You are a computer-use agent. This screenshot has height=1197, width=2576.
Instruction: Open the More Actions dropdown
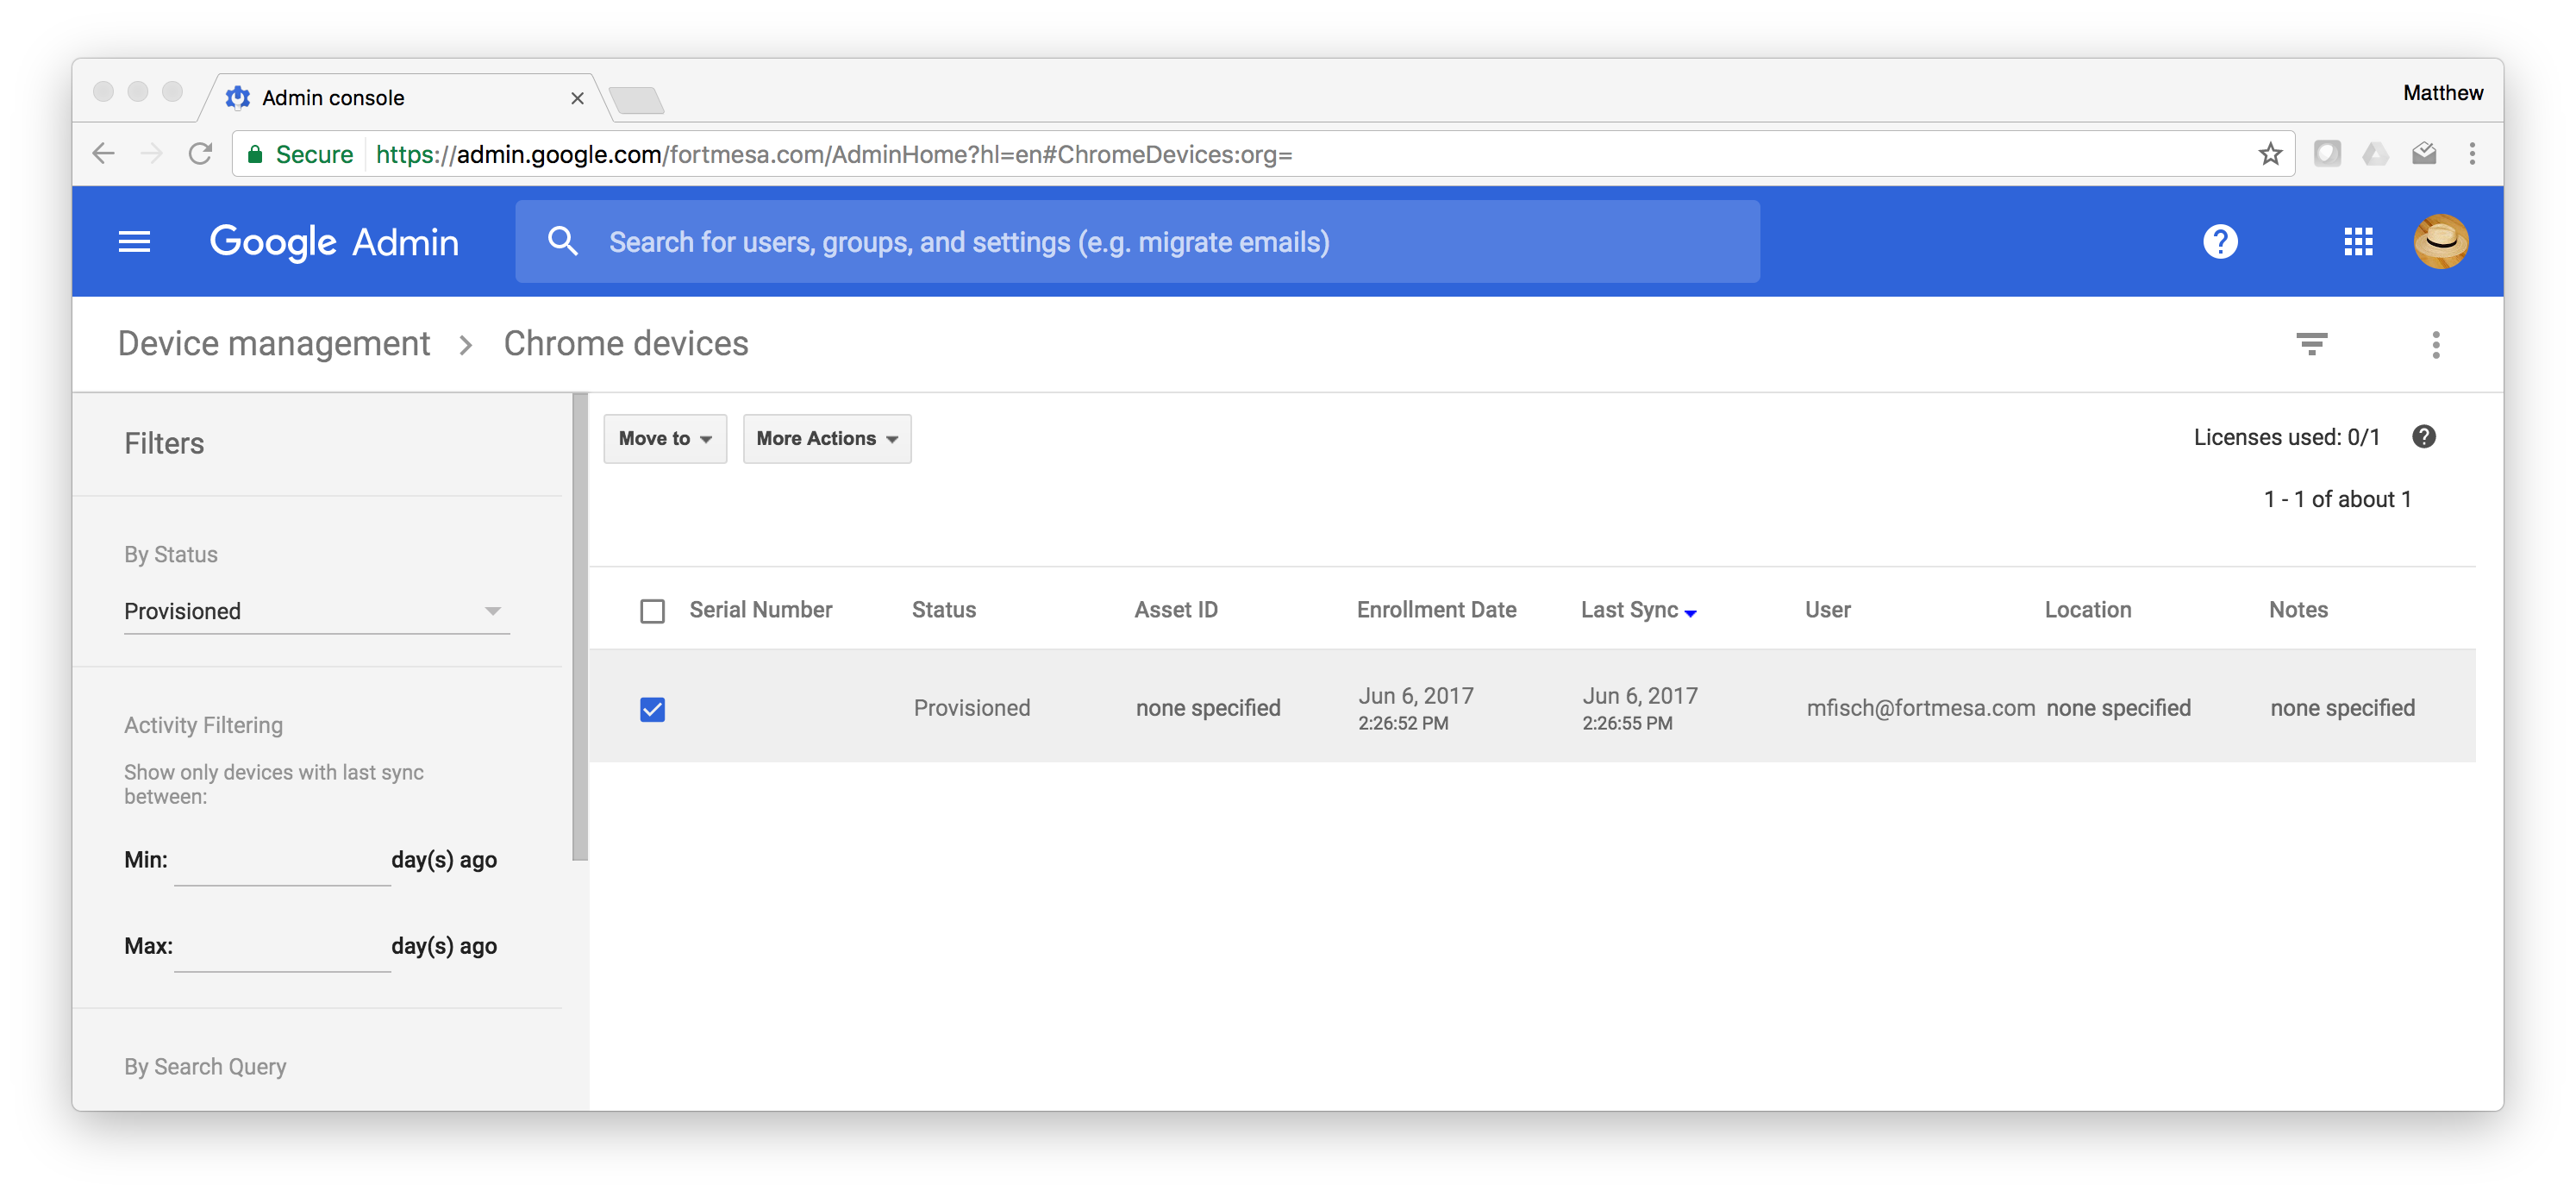[x=827, y=438]
